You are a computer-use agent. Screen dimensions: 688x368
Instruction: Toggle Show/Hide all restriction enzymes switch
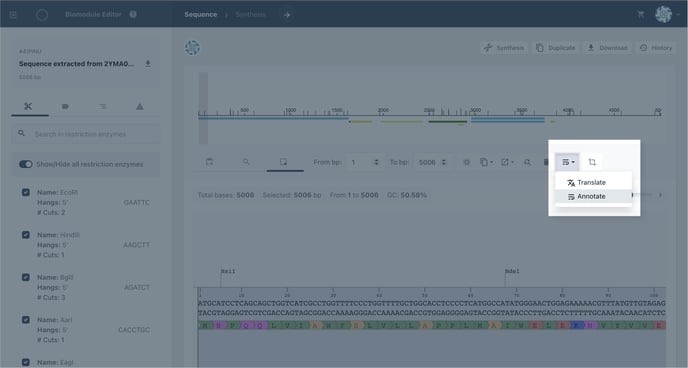pos(26,164)
